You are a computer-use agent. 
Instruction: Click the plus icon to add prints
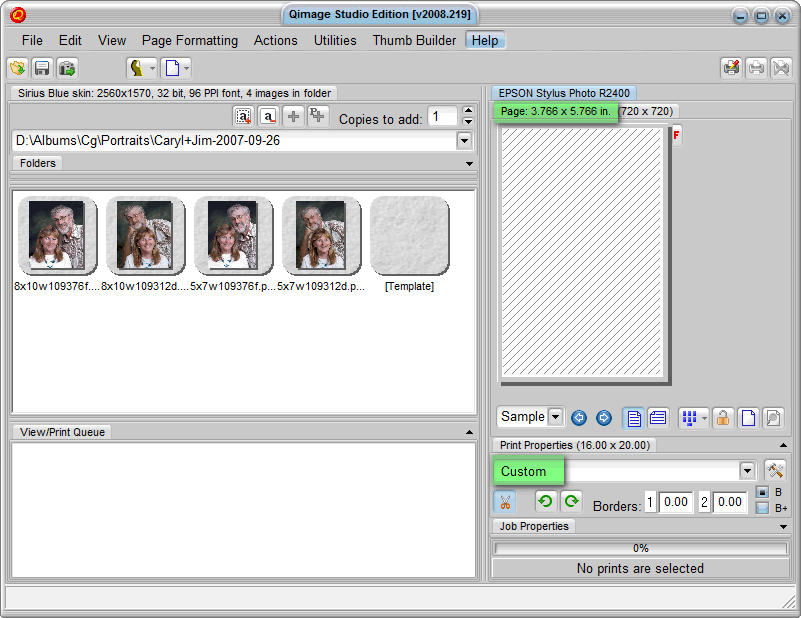point(293,116)
